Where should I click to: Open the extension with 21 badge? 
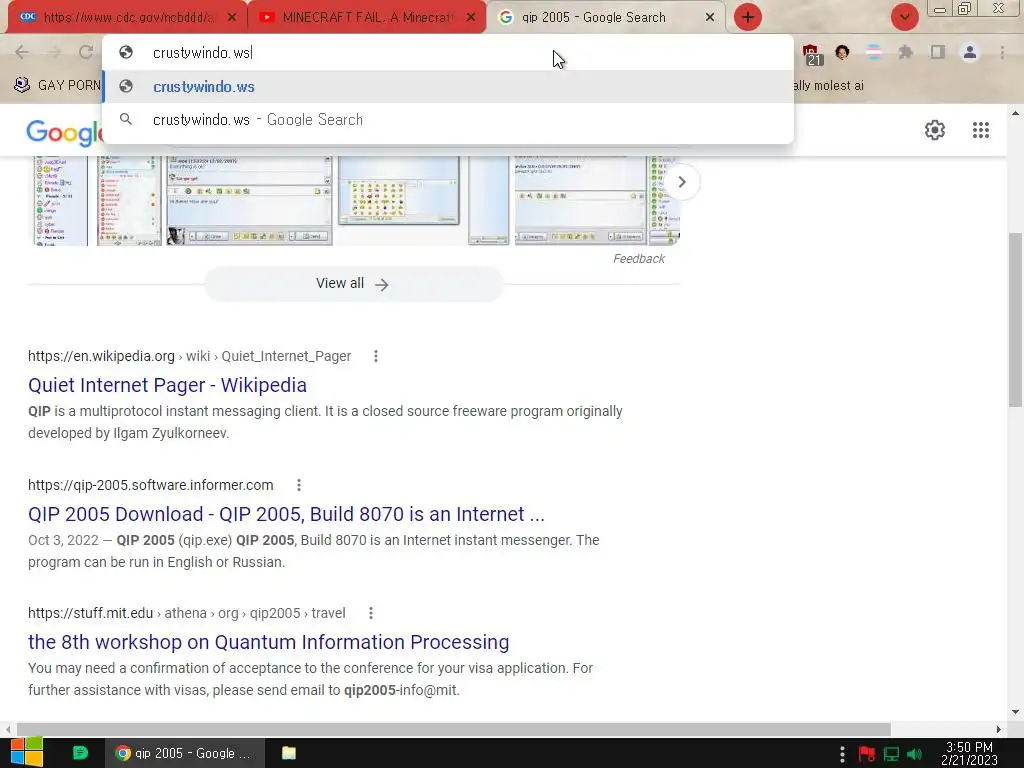point(811,54)
